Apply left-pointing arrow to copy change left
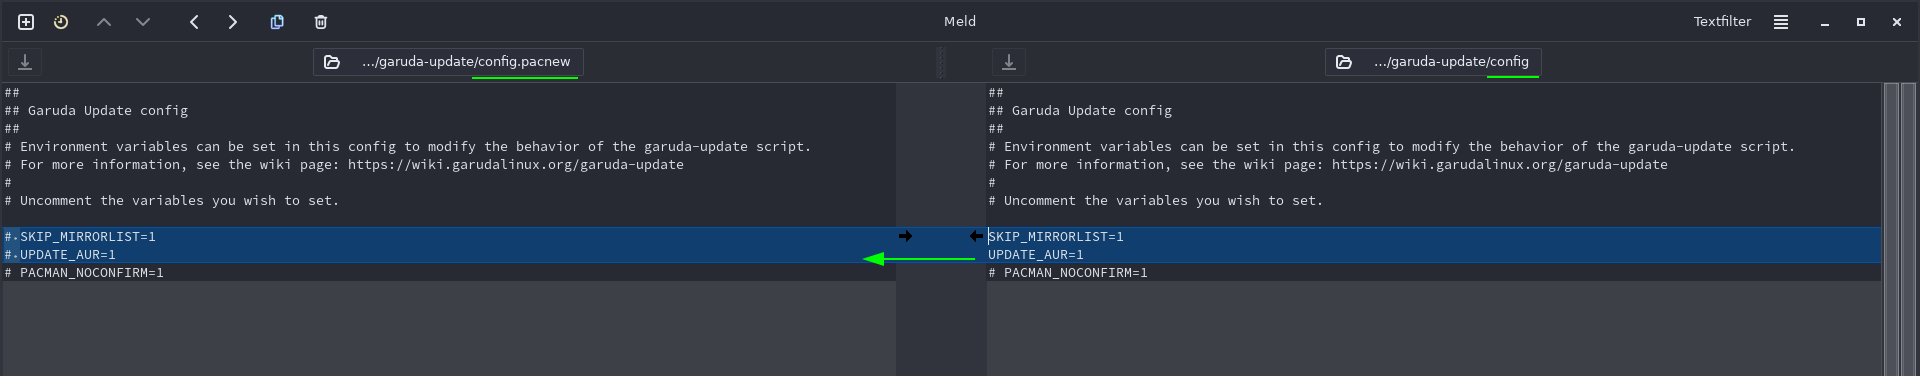Image resolution: width=1920 pixels, height=376 pixels. [x=976, y=236]
